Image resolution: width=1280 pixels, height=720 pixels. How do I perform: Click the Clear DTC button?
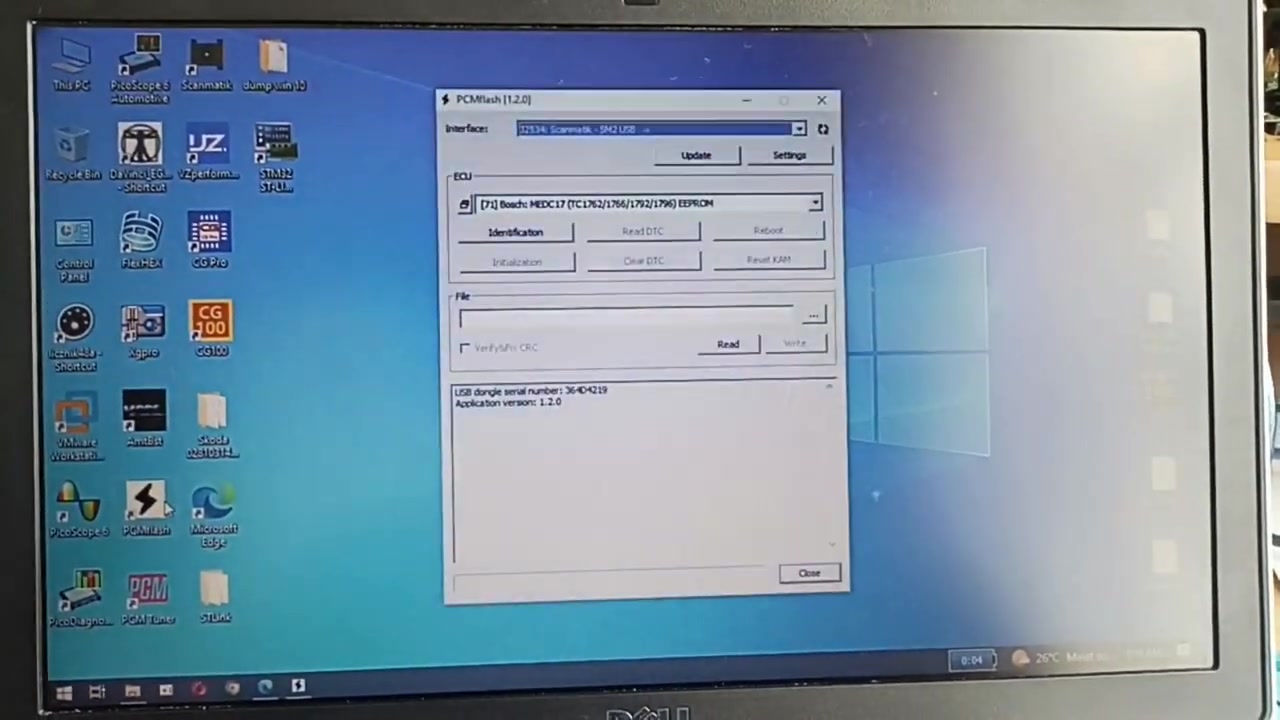click(643, 261)
